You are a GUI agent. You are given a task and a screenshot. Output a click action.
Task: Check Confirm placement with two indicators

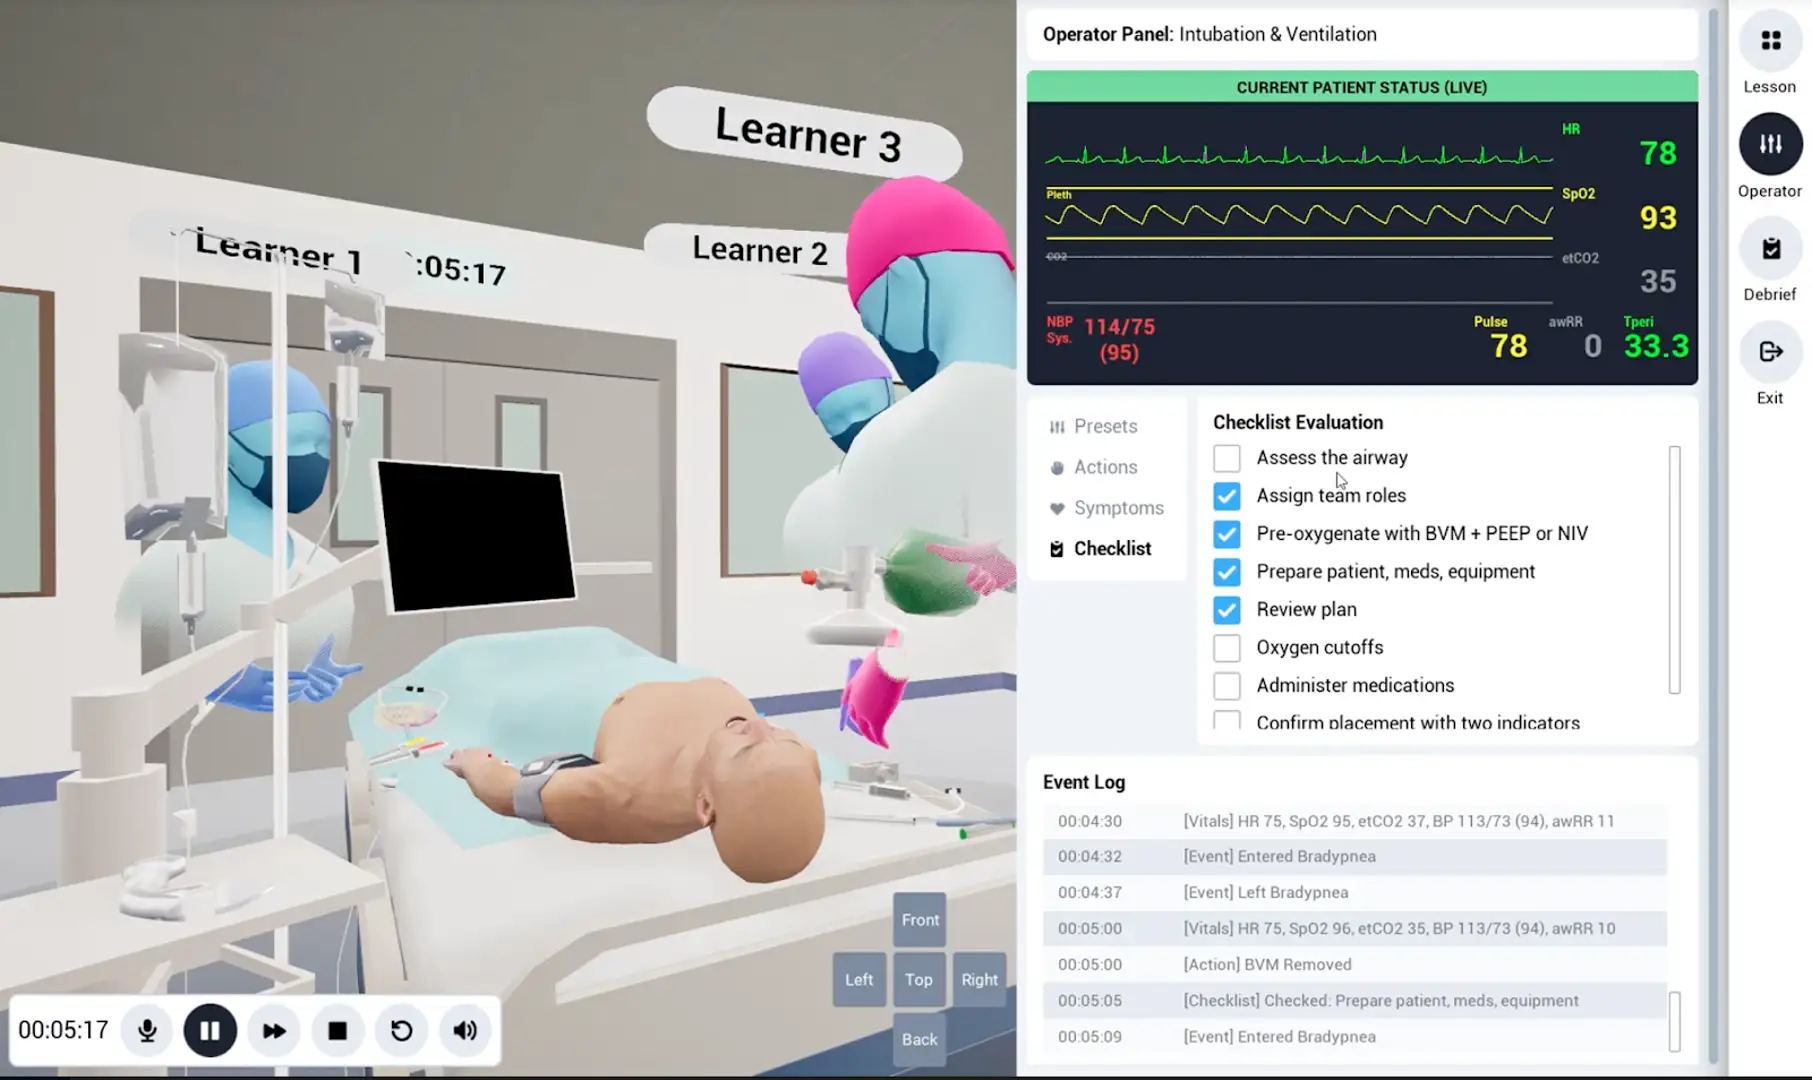tap(1227, 721)
